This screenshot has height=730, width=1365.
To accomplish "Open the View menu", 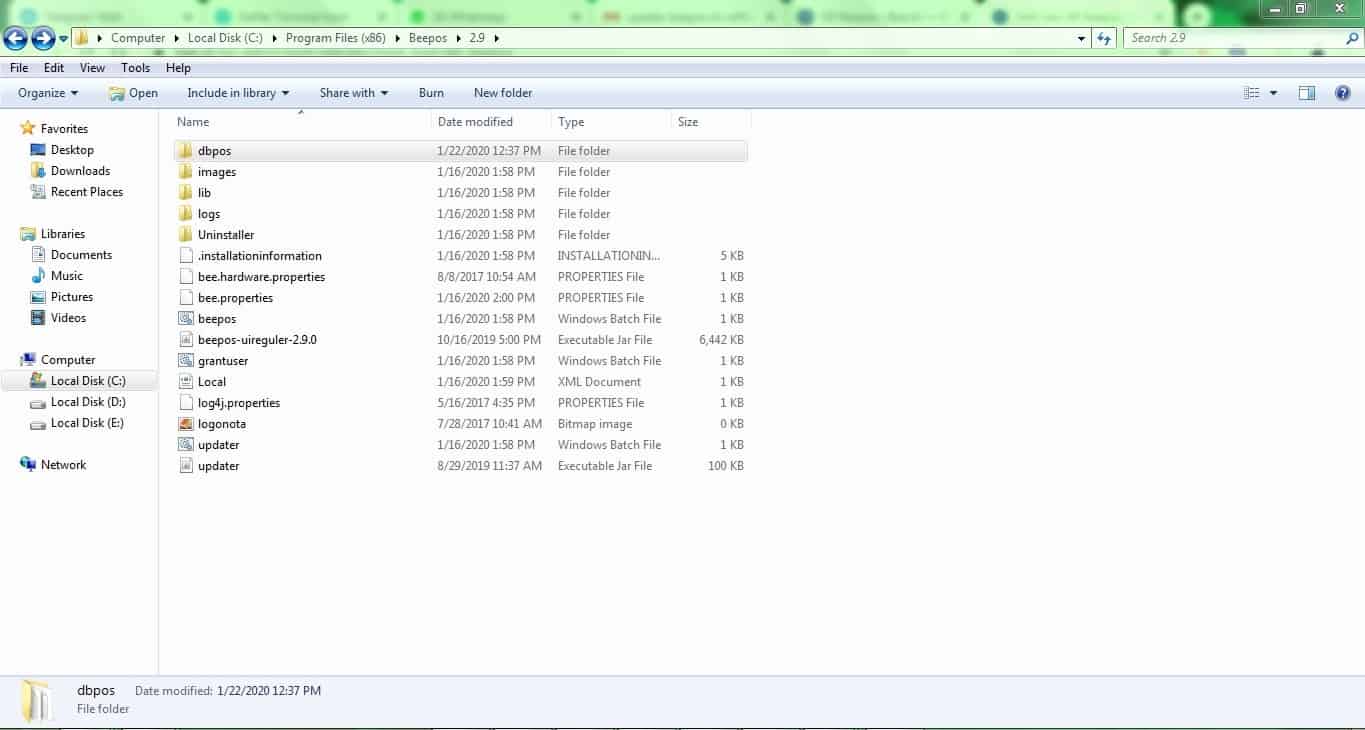I will click(x=92, y=68).
